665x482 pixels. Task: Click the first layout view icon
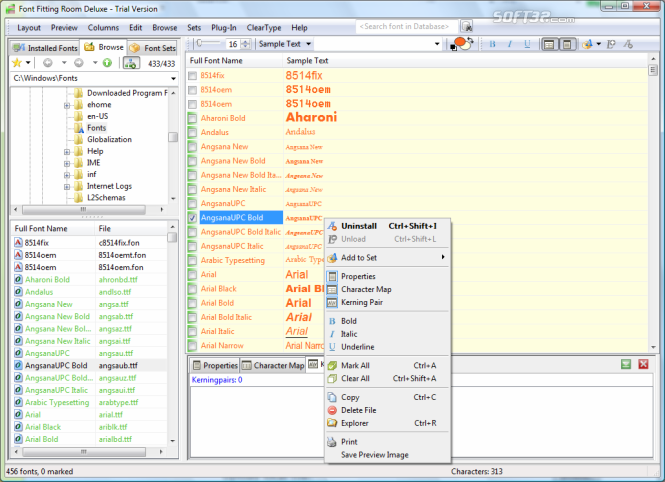point(549,44)
